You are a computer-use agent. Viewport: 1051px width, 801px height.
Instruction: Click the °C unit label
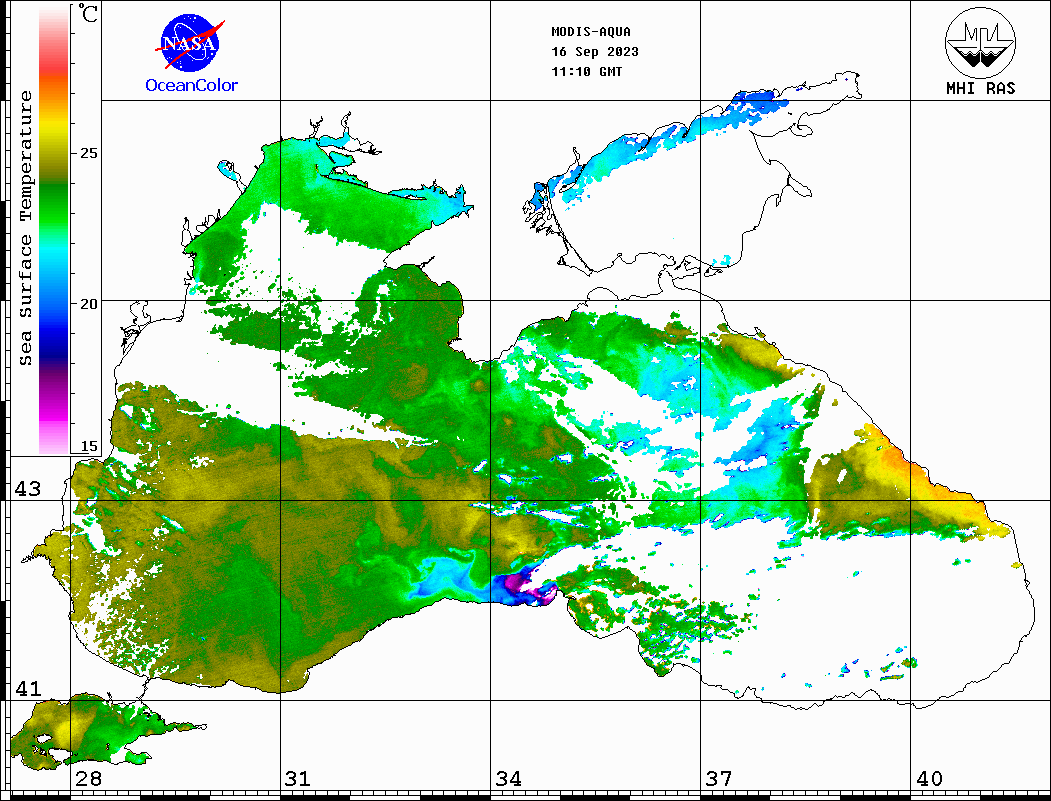[88, 13]
